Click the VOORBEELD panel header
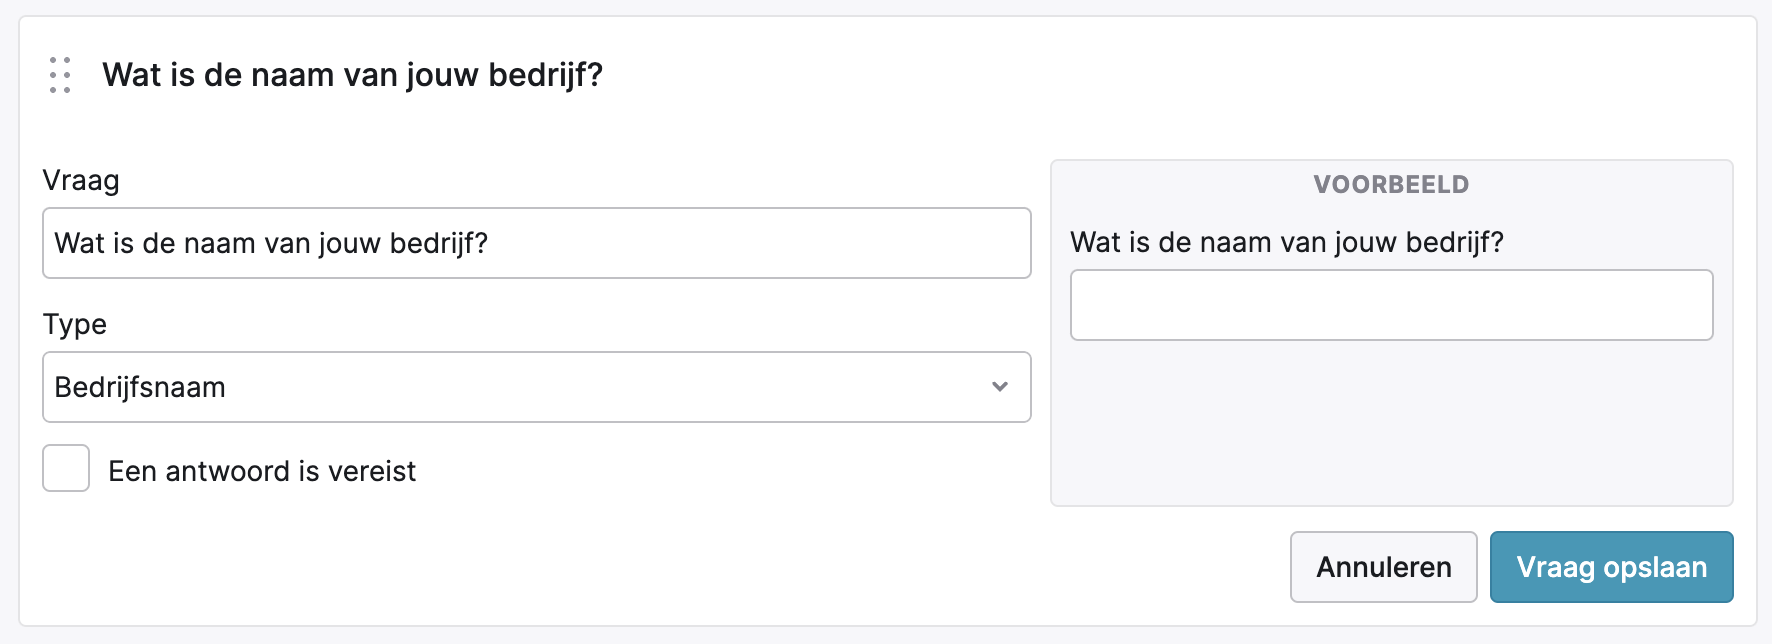Image resolution: width=1772 pixels, height=644 pixels. [x=1391, y=184]
